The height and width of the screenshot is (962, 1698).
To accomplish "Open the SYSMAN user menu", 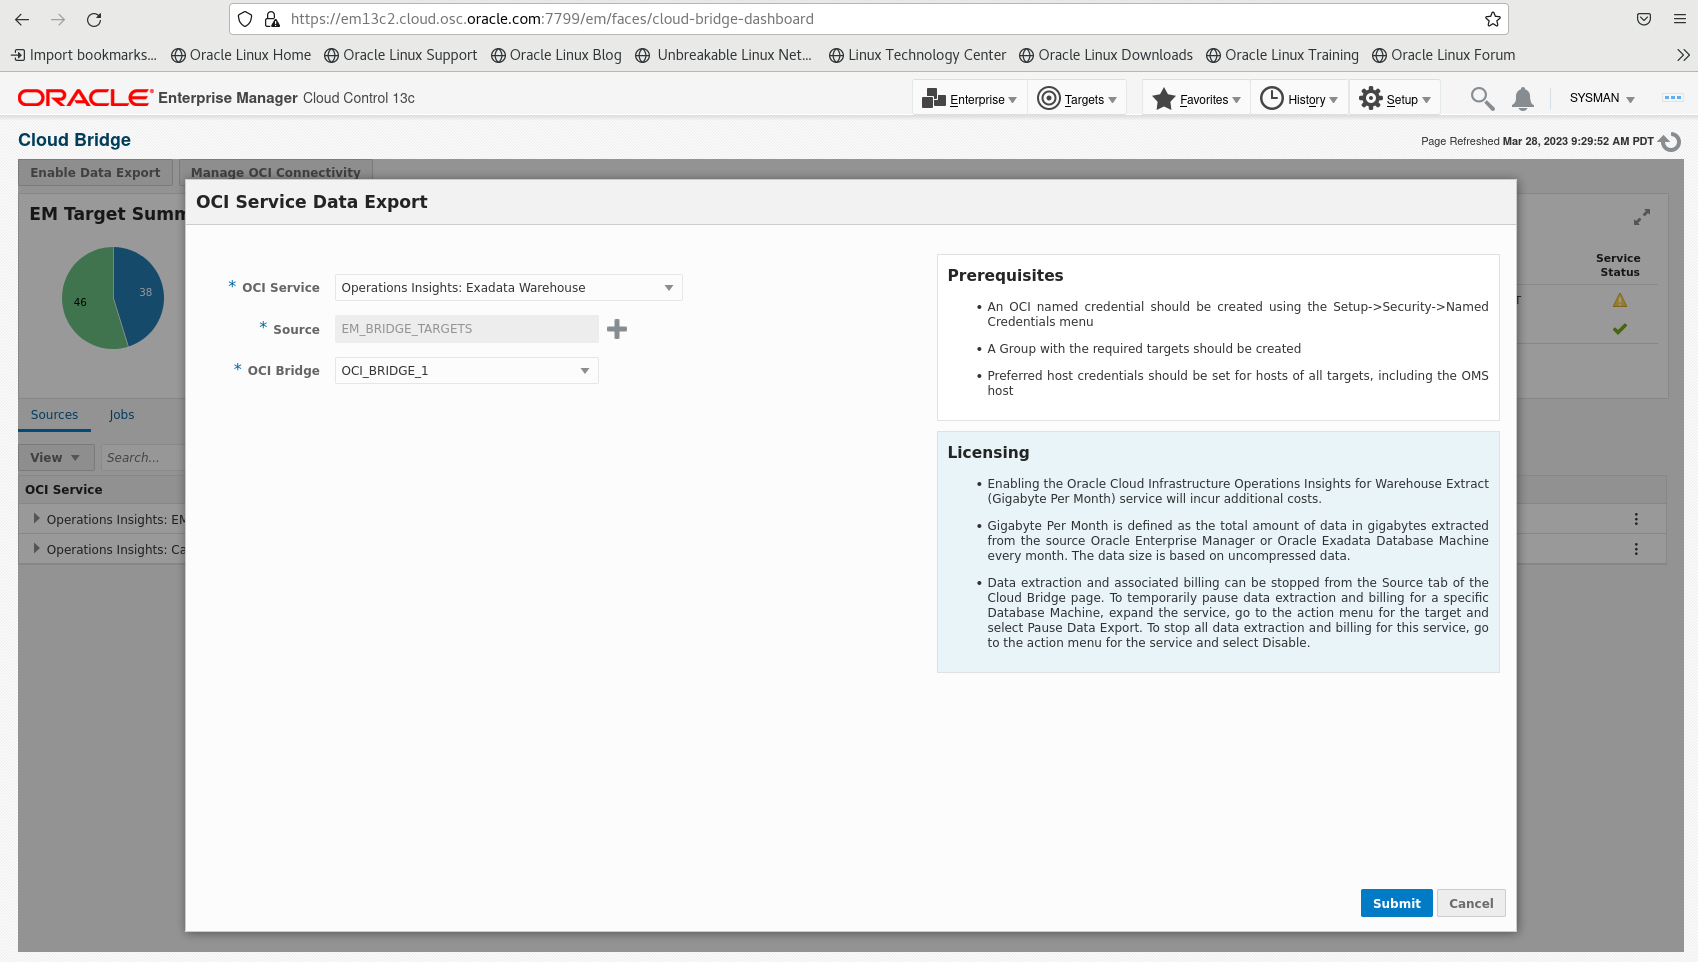I will coord(1602,98).
